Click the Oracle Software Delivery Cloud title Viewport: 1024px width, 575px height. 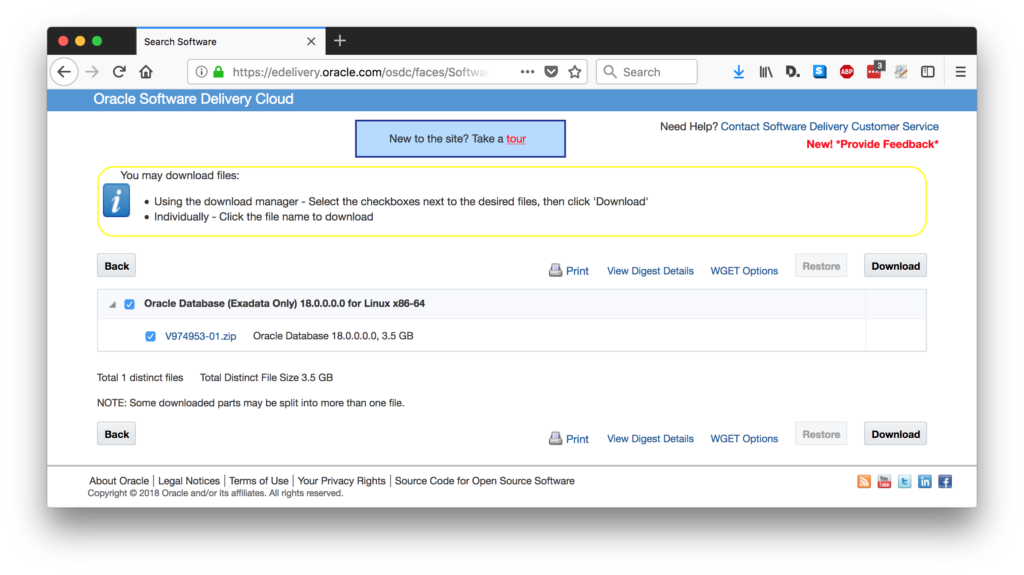point(193,99)
